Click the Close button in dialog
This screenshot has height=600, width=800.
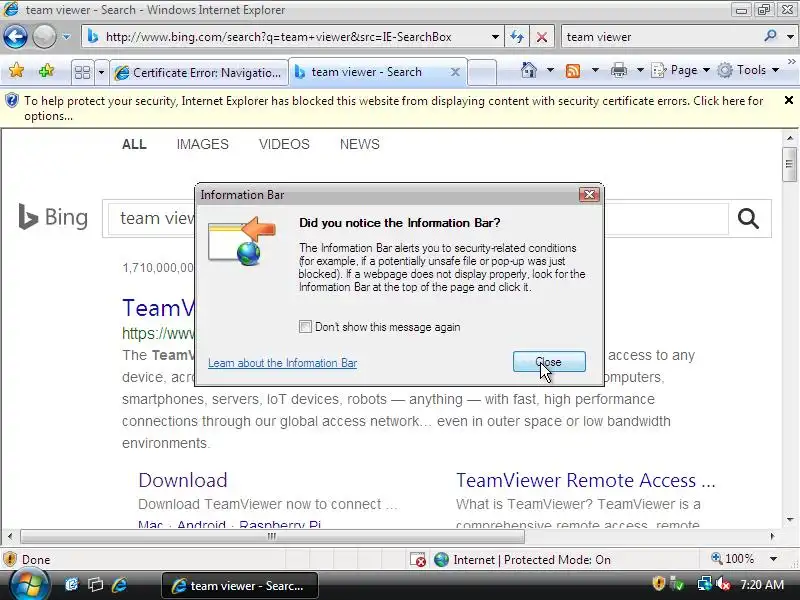click(549, 362)
